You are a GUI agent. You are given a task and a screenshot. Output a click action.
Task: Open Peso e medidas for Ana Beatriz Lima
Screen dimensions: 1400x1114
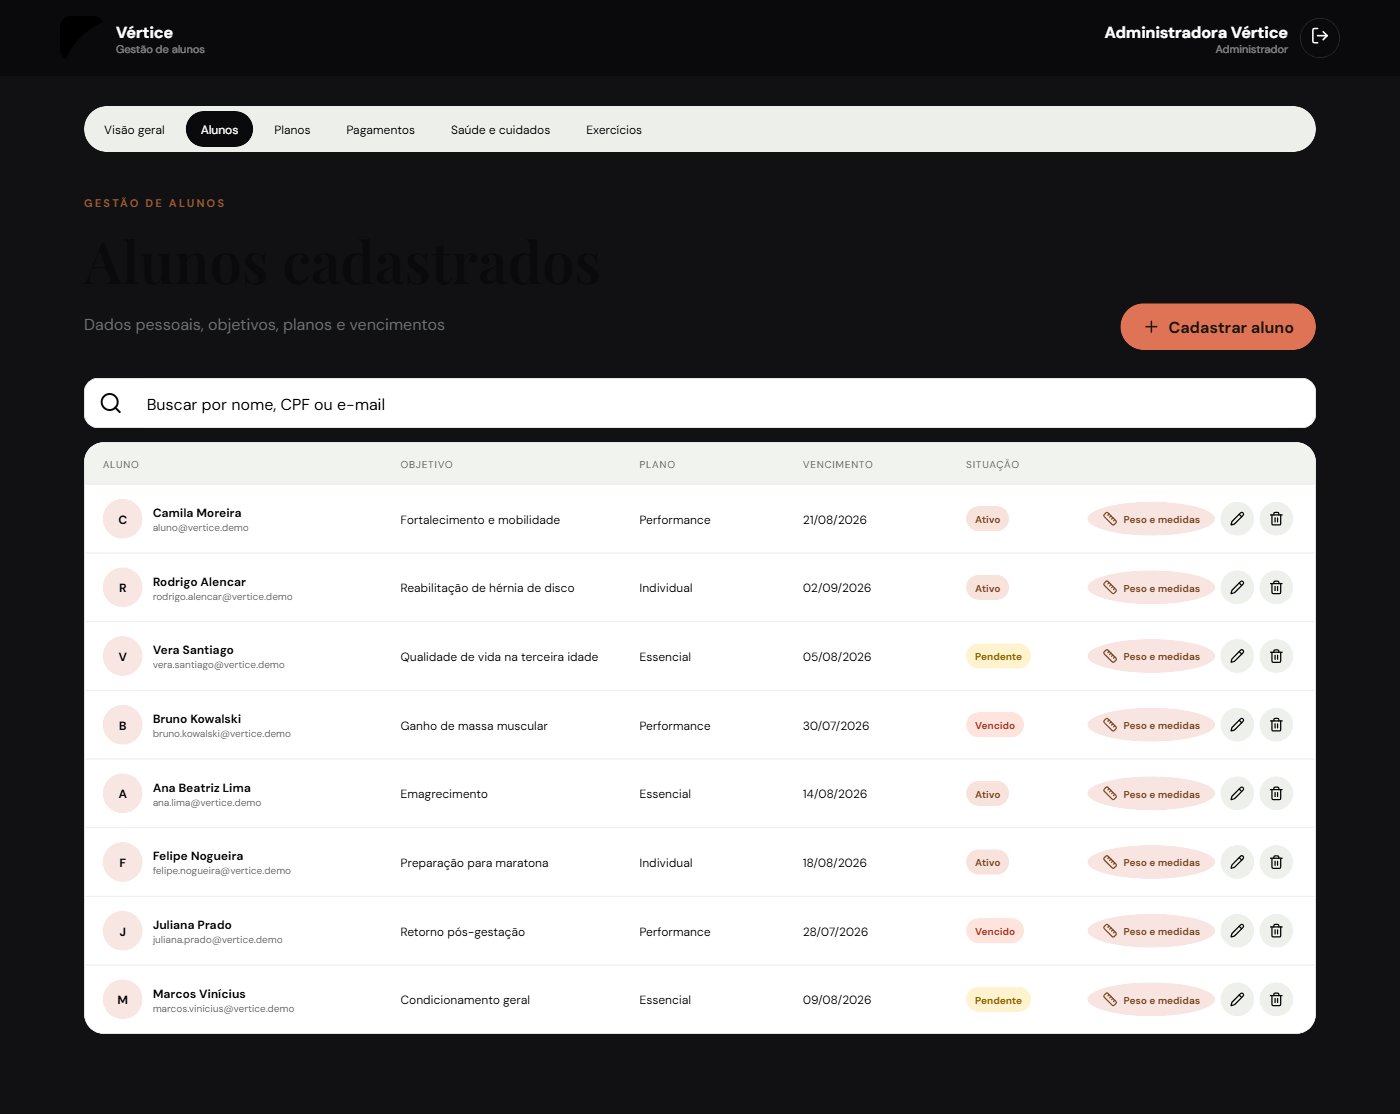coord(1151,794)
